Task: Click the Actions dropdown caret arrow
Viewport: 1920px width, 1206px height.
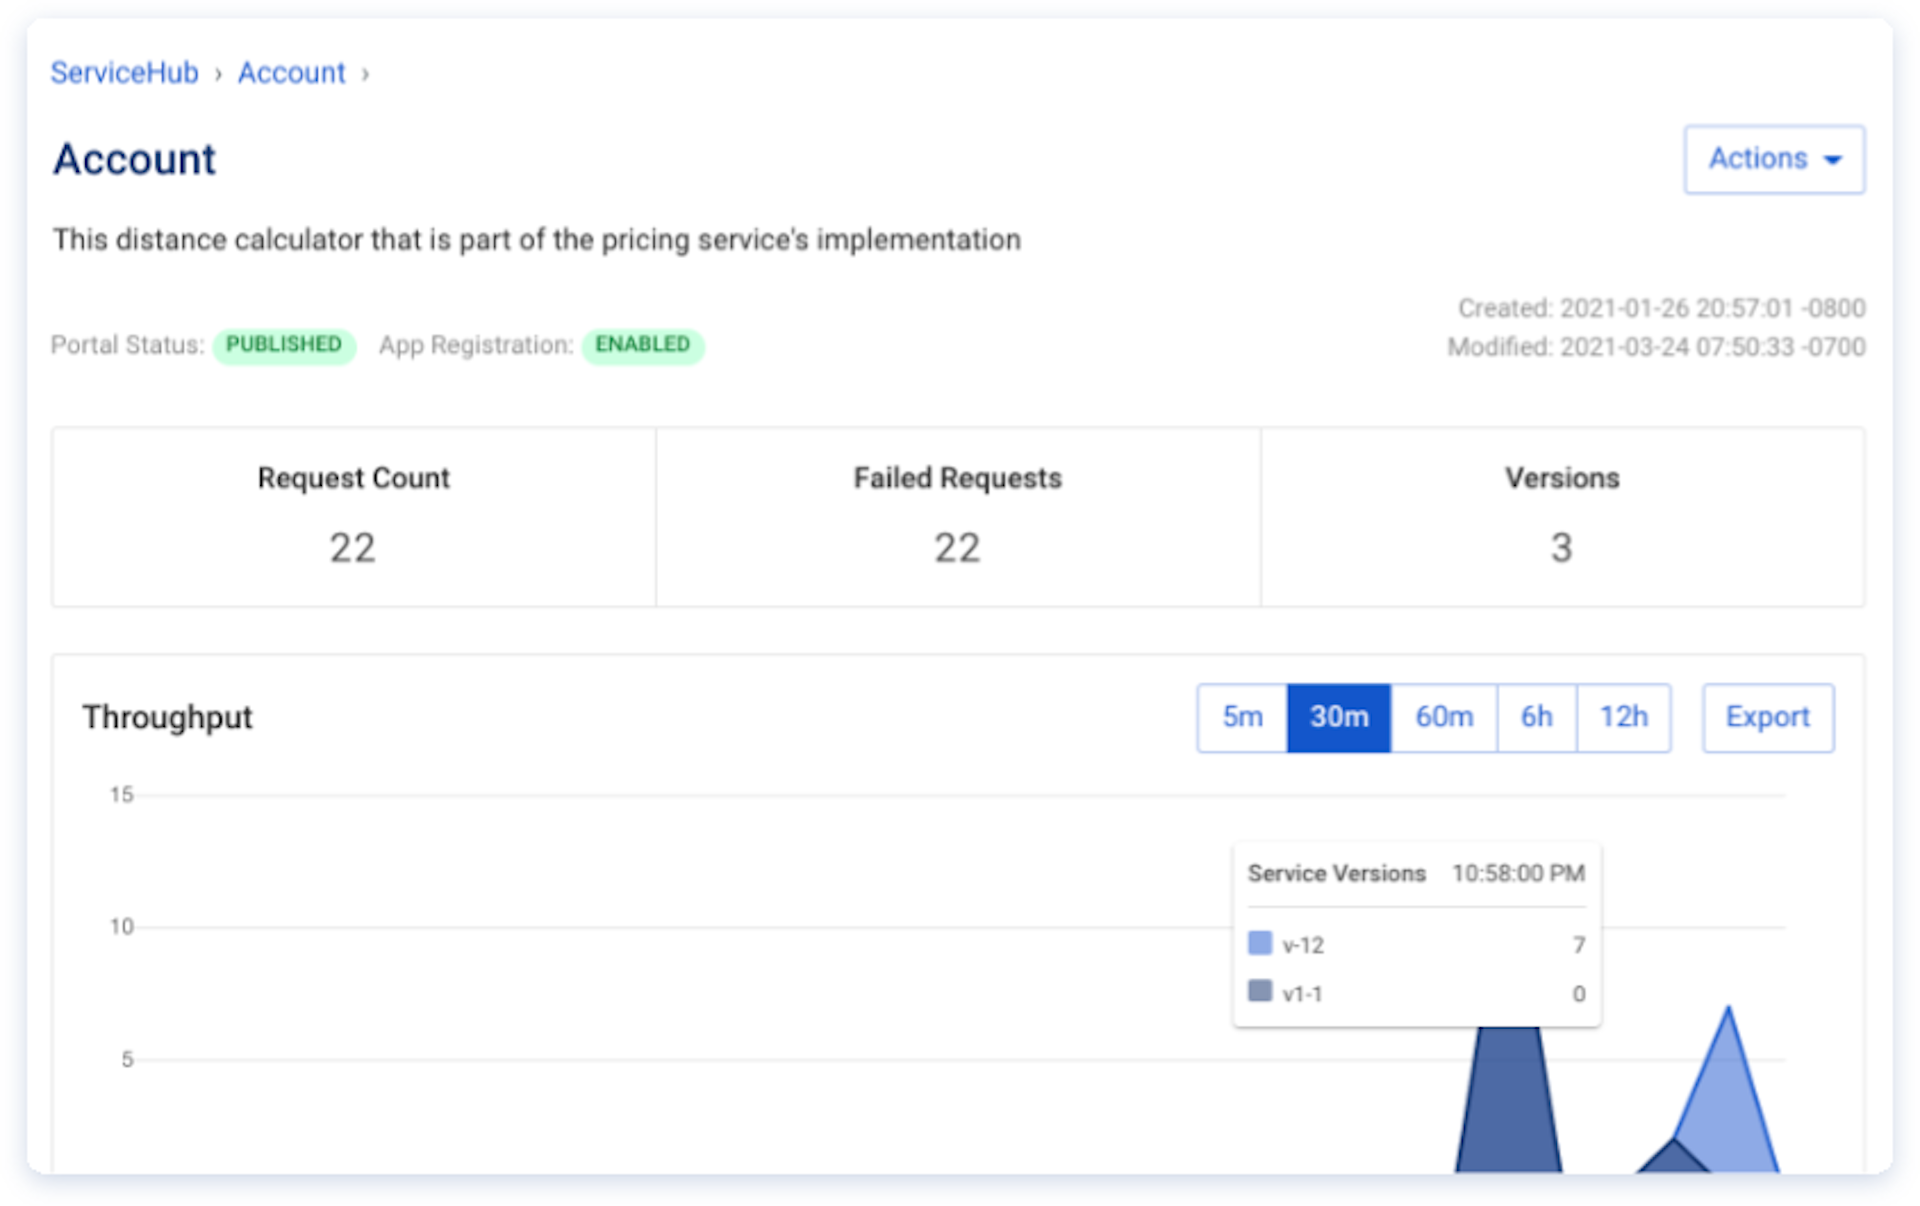Action: 1833,159
